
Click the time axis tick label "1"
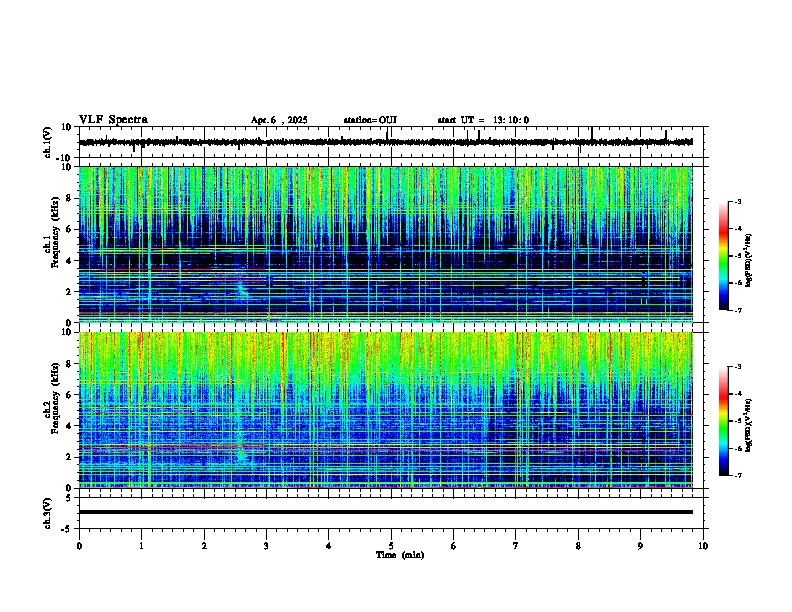[x=141, y=546]
